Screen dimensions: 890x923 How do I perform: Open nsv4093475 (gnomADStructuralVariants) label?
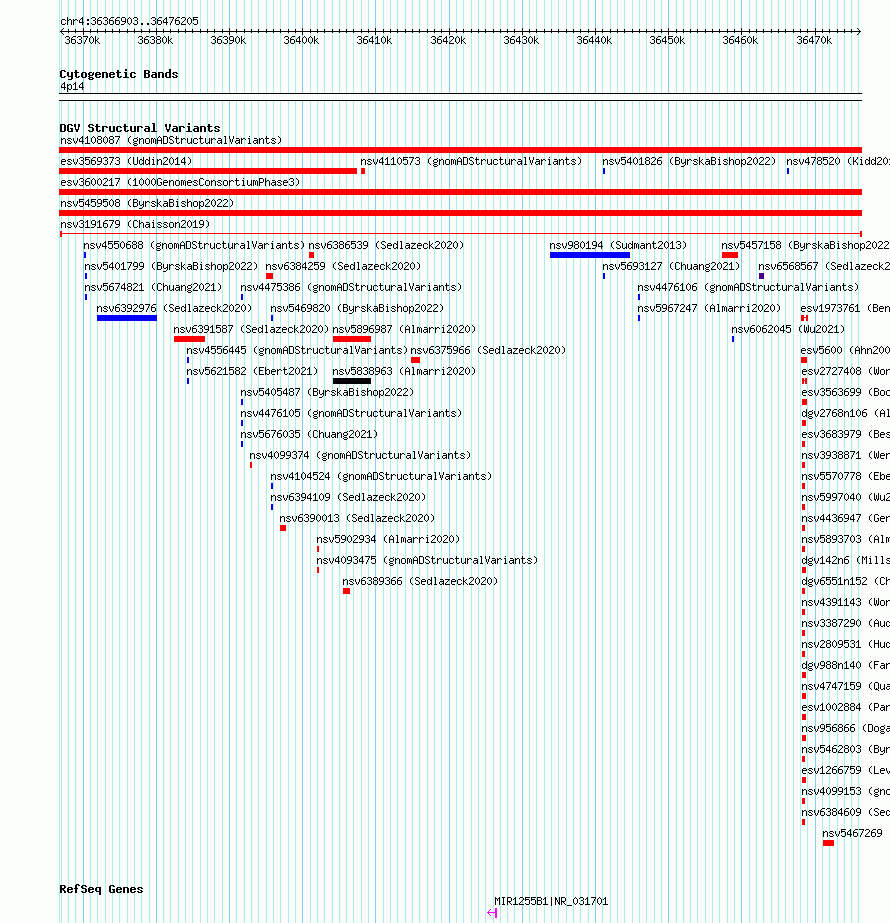pos(427,560)
